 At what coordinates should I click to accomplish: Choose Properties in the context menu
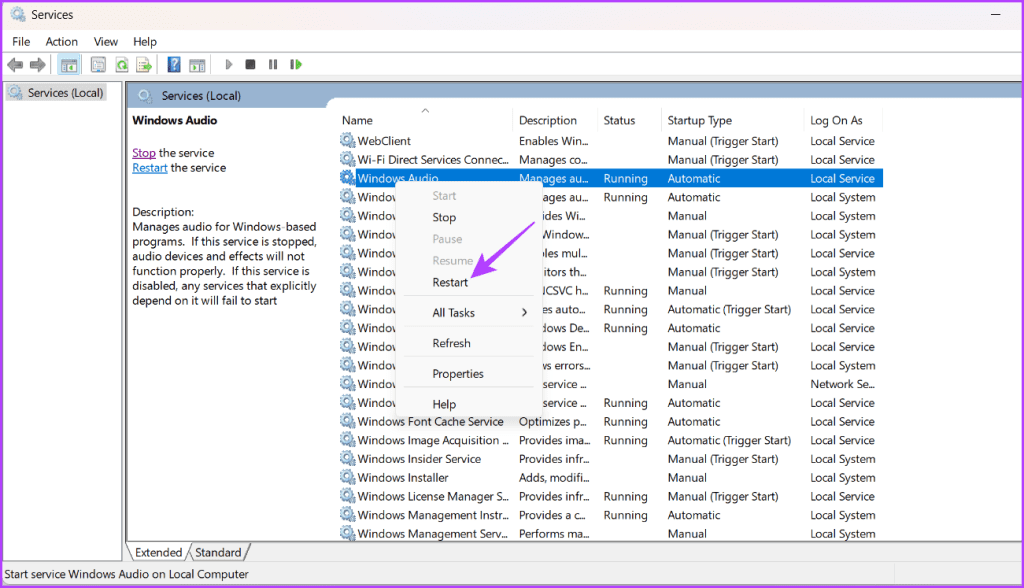pyautogui.click(x=458, y=374)
